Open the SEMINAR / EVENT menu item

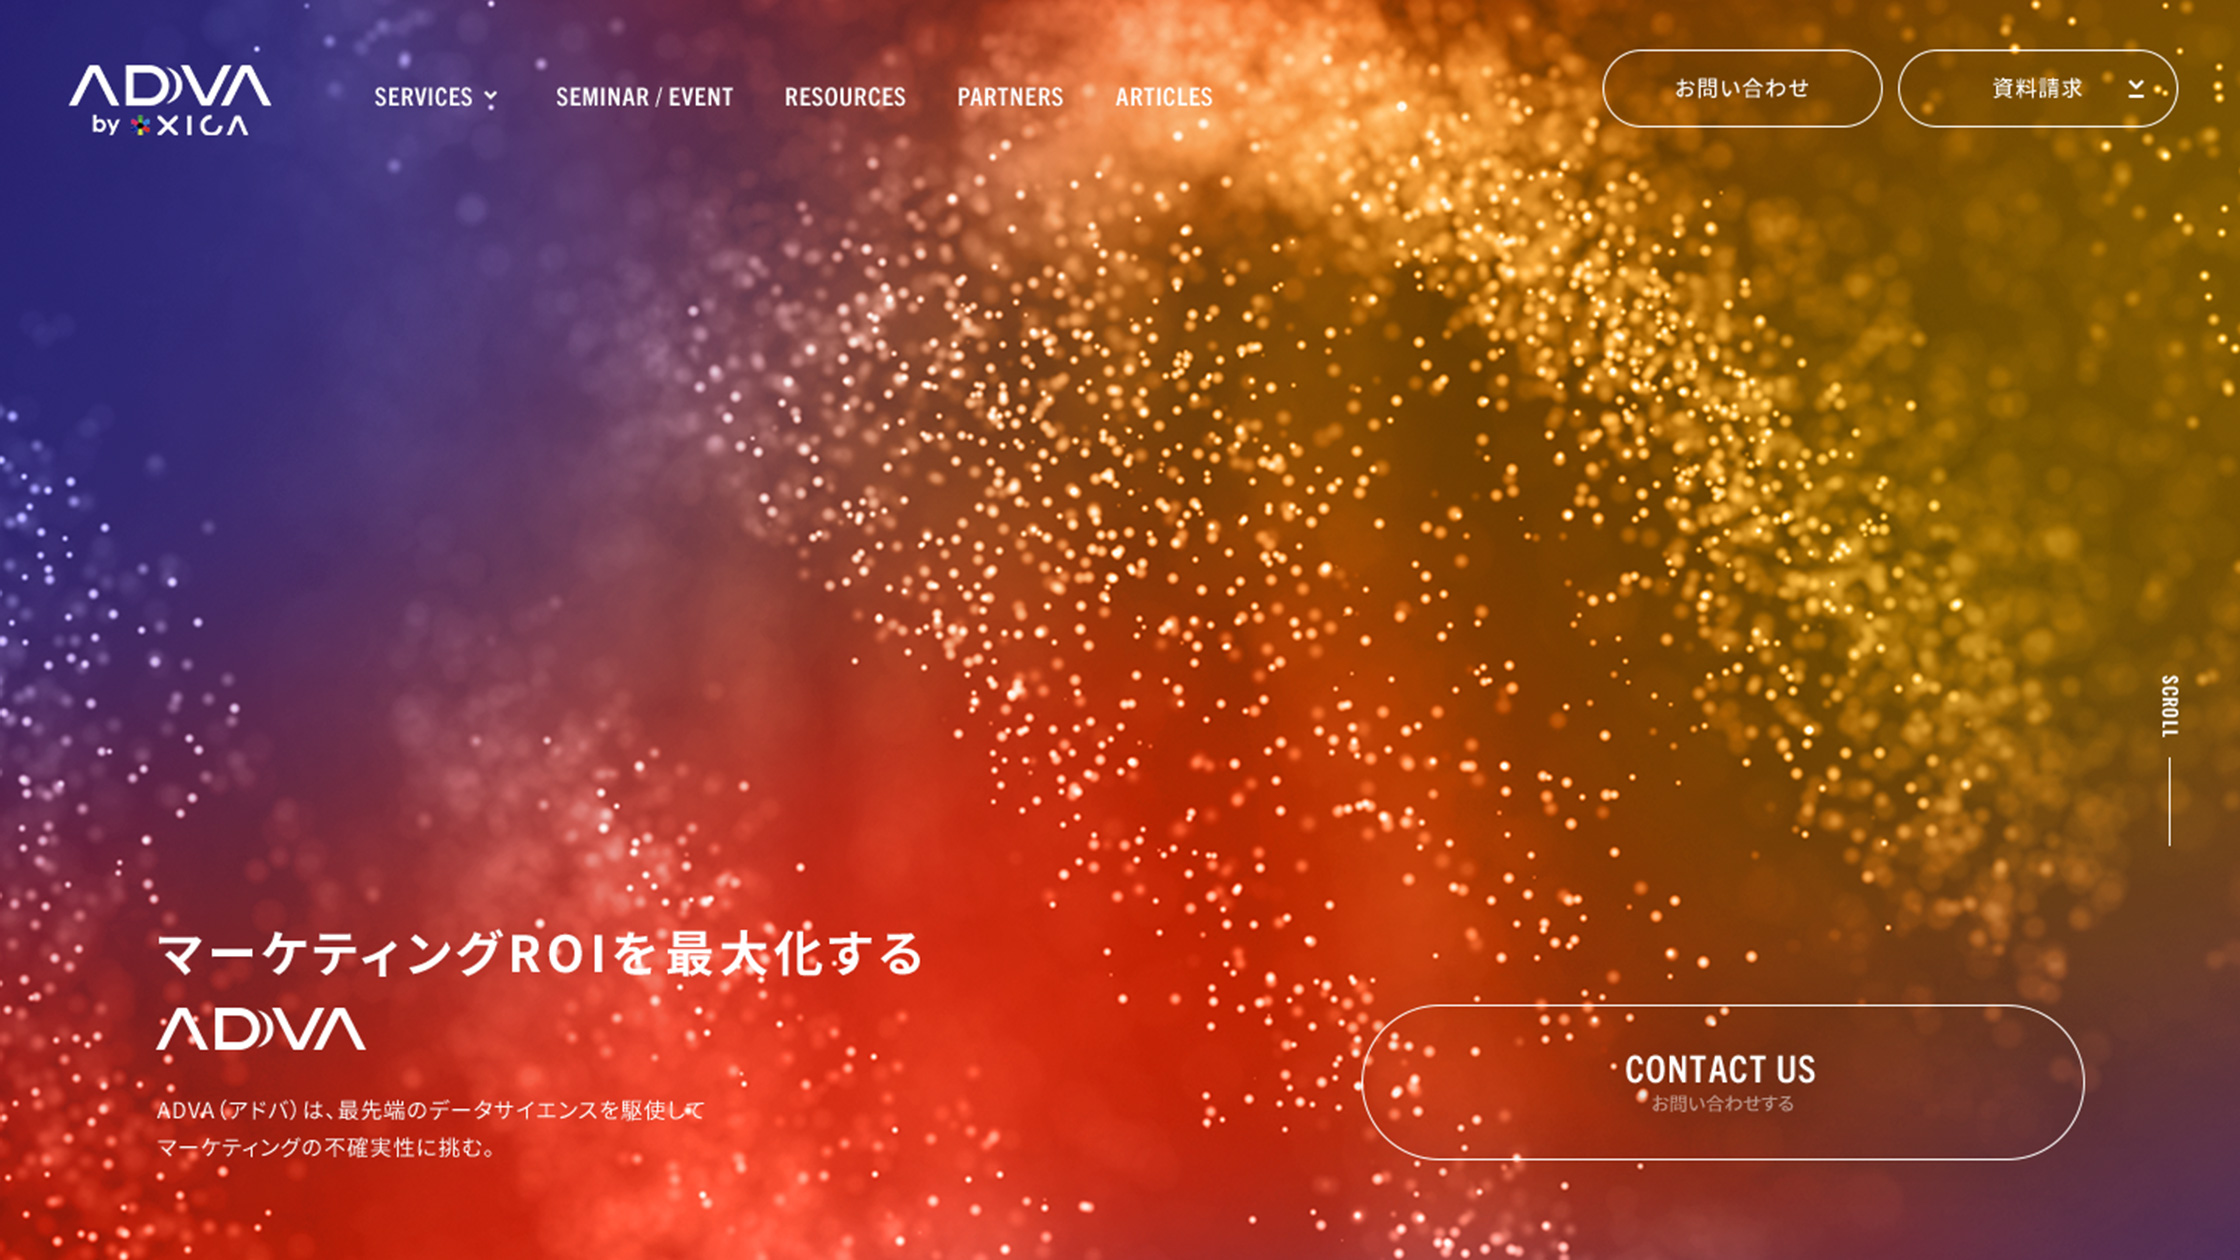644,97
